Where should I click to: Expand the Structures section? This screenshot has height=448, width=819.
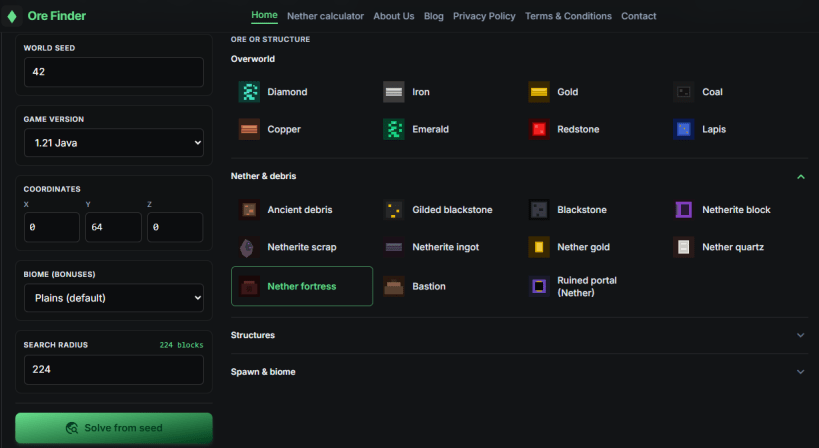click(x=801, y=335)
